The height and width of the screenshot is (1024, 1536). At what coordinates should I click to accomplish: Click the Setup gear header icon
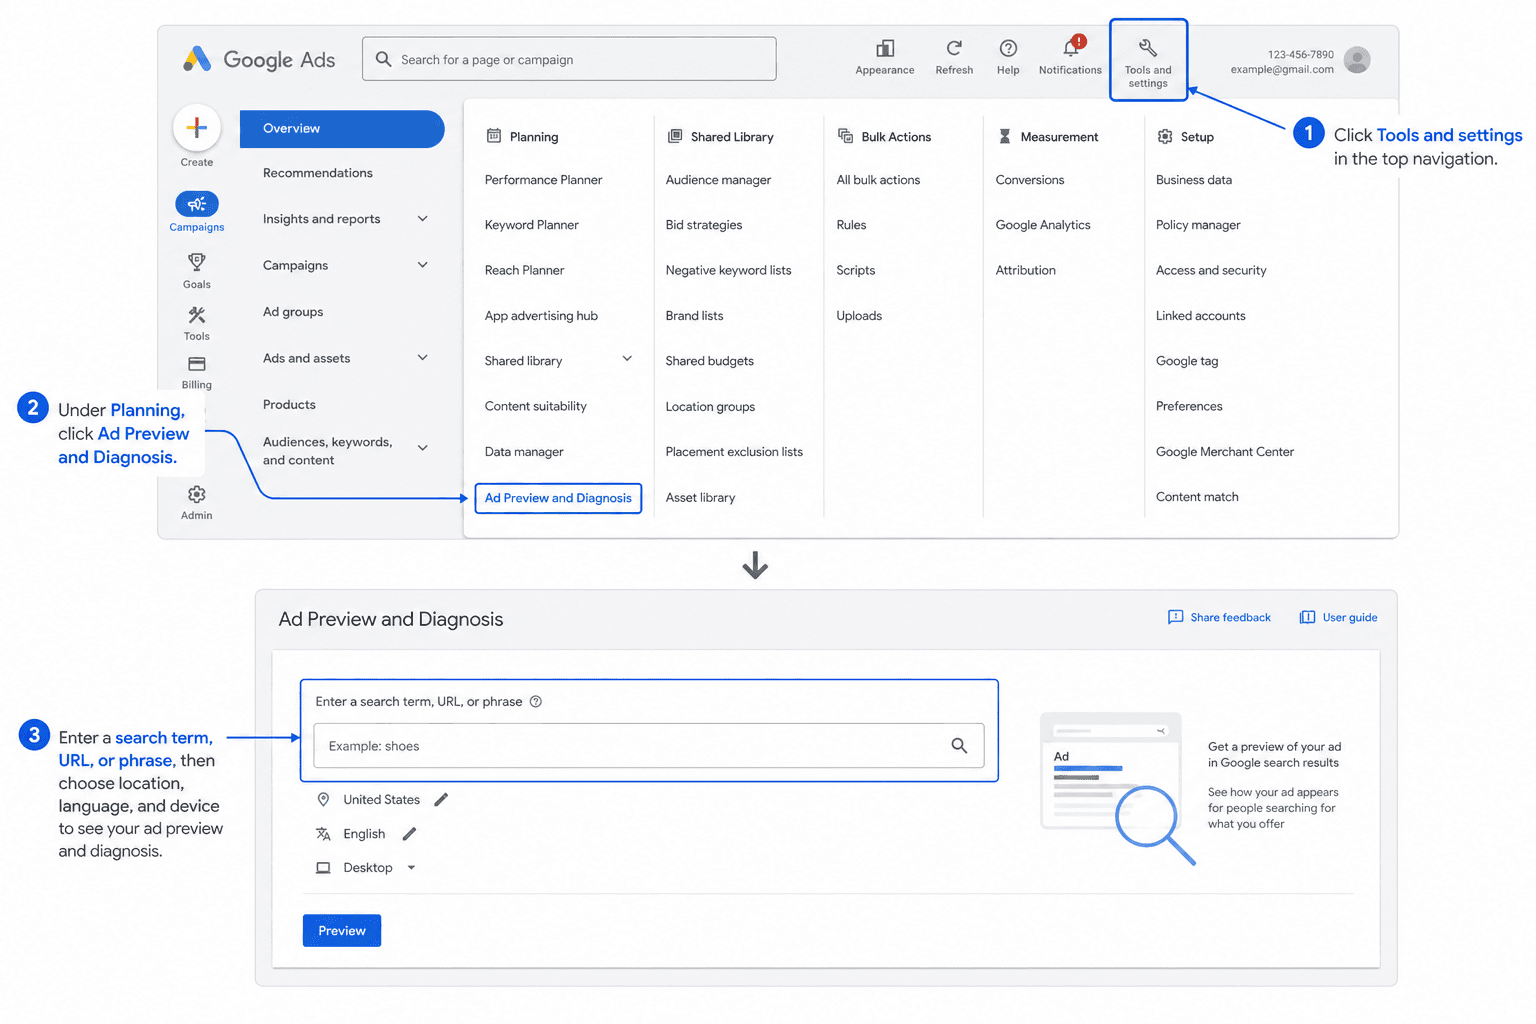1165,136
